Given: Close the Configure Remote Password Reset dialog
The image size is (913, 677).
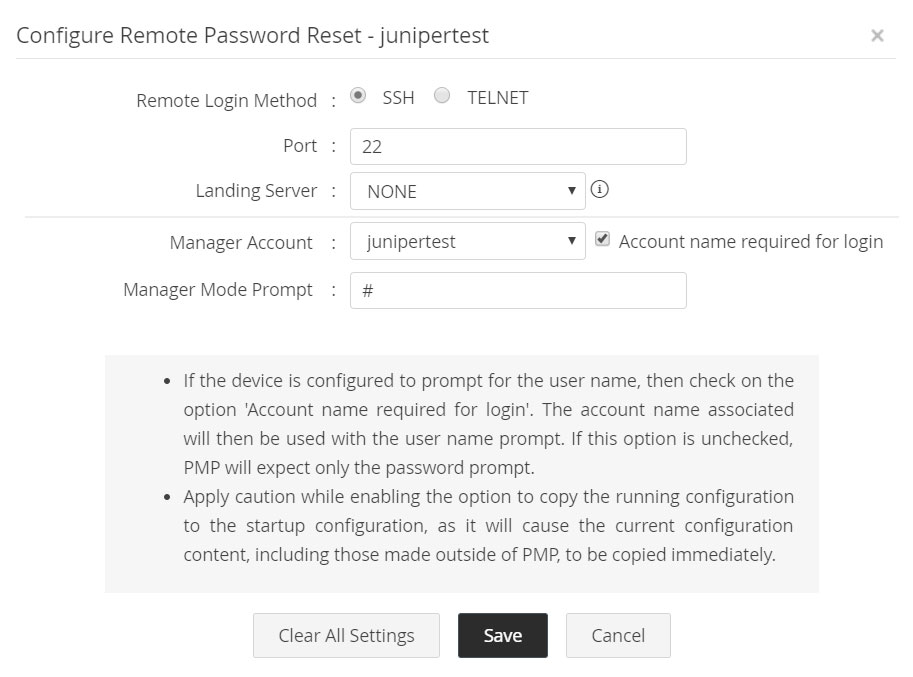Looking at the screenshot, I should tap(877, 36).
